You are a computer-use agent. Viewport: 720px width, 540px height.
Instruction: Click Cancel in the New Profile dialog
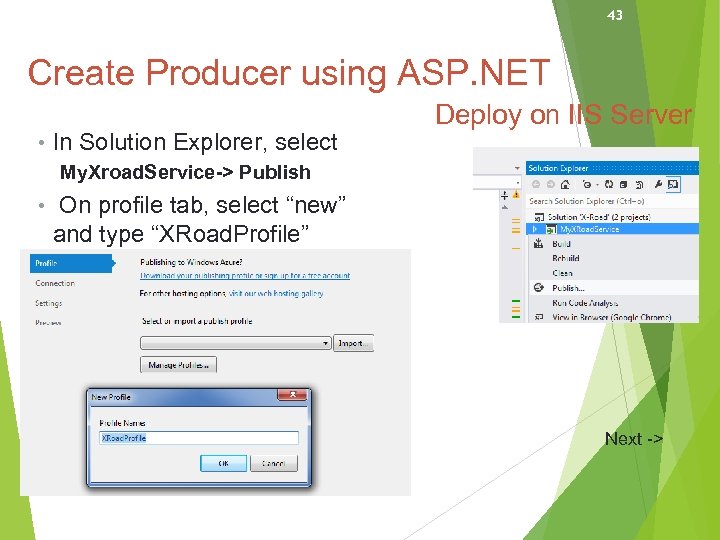tap(274, 463)
